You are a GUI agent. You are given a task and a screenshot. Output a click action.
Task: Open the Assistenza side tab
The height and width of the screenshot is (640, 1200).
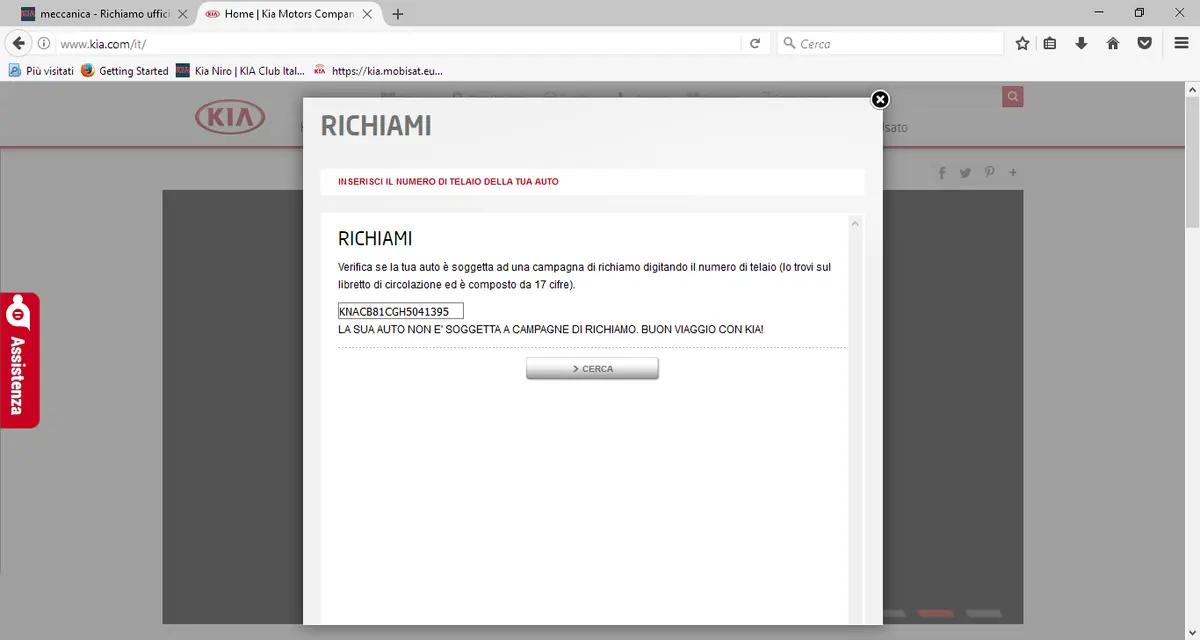[19, 360]
